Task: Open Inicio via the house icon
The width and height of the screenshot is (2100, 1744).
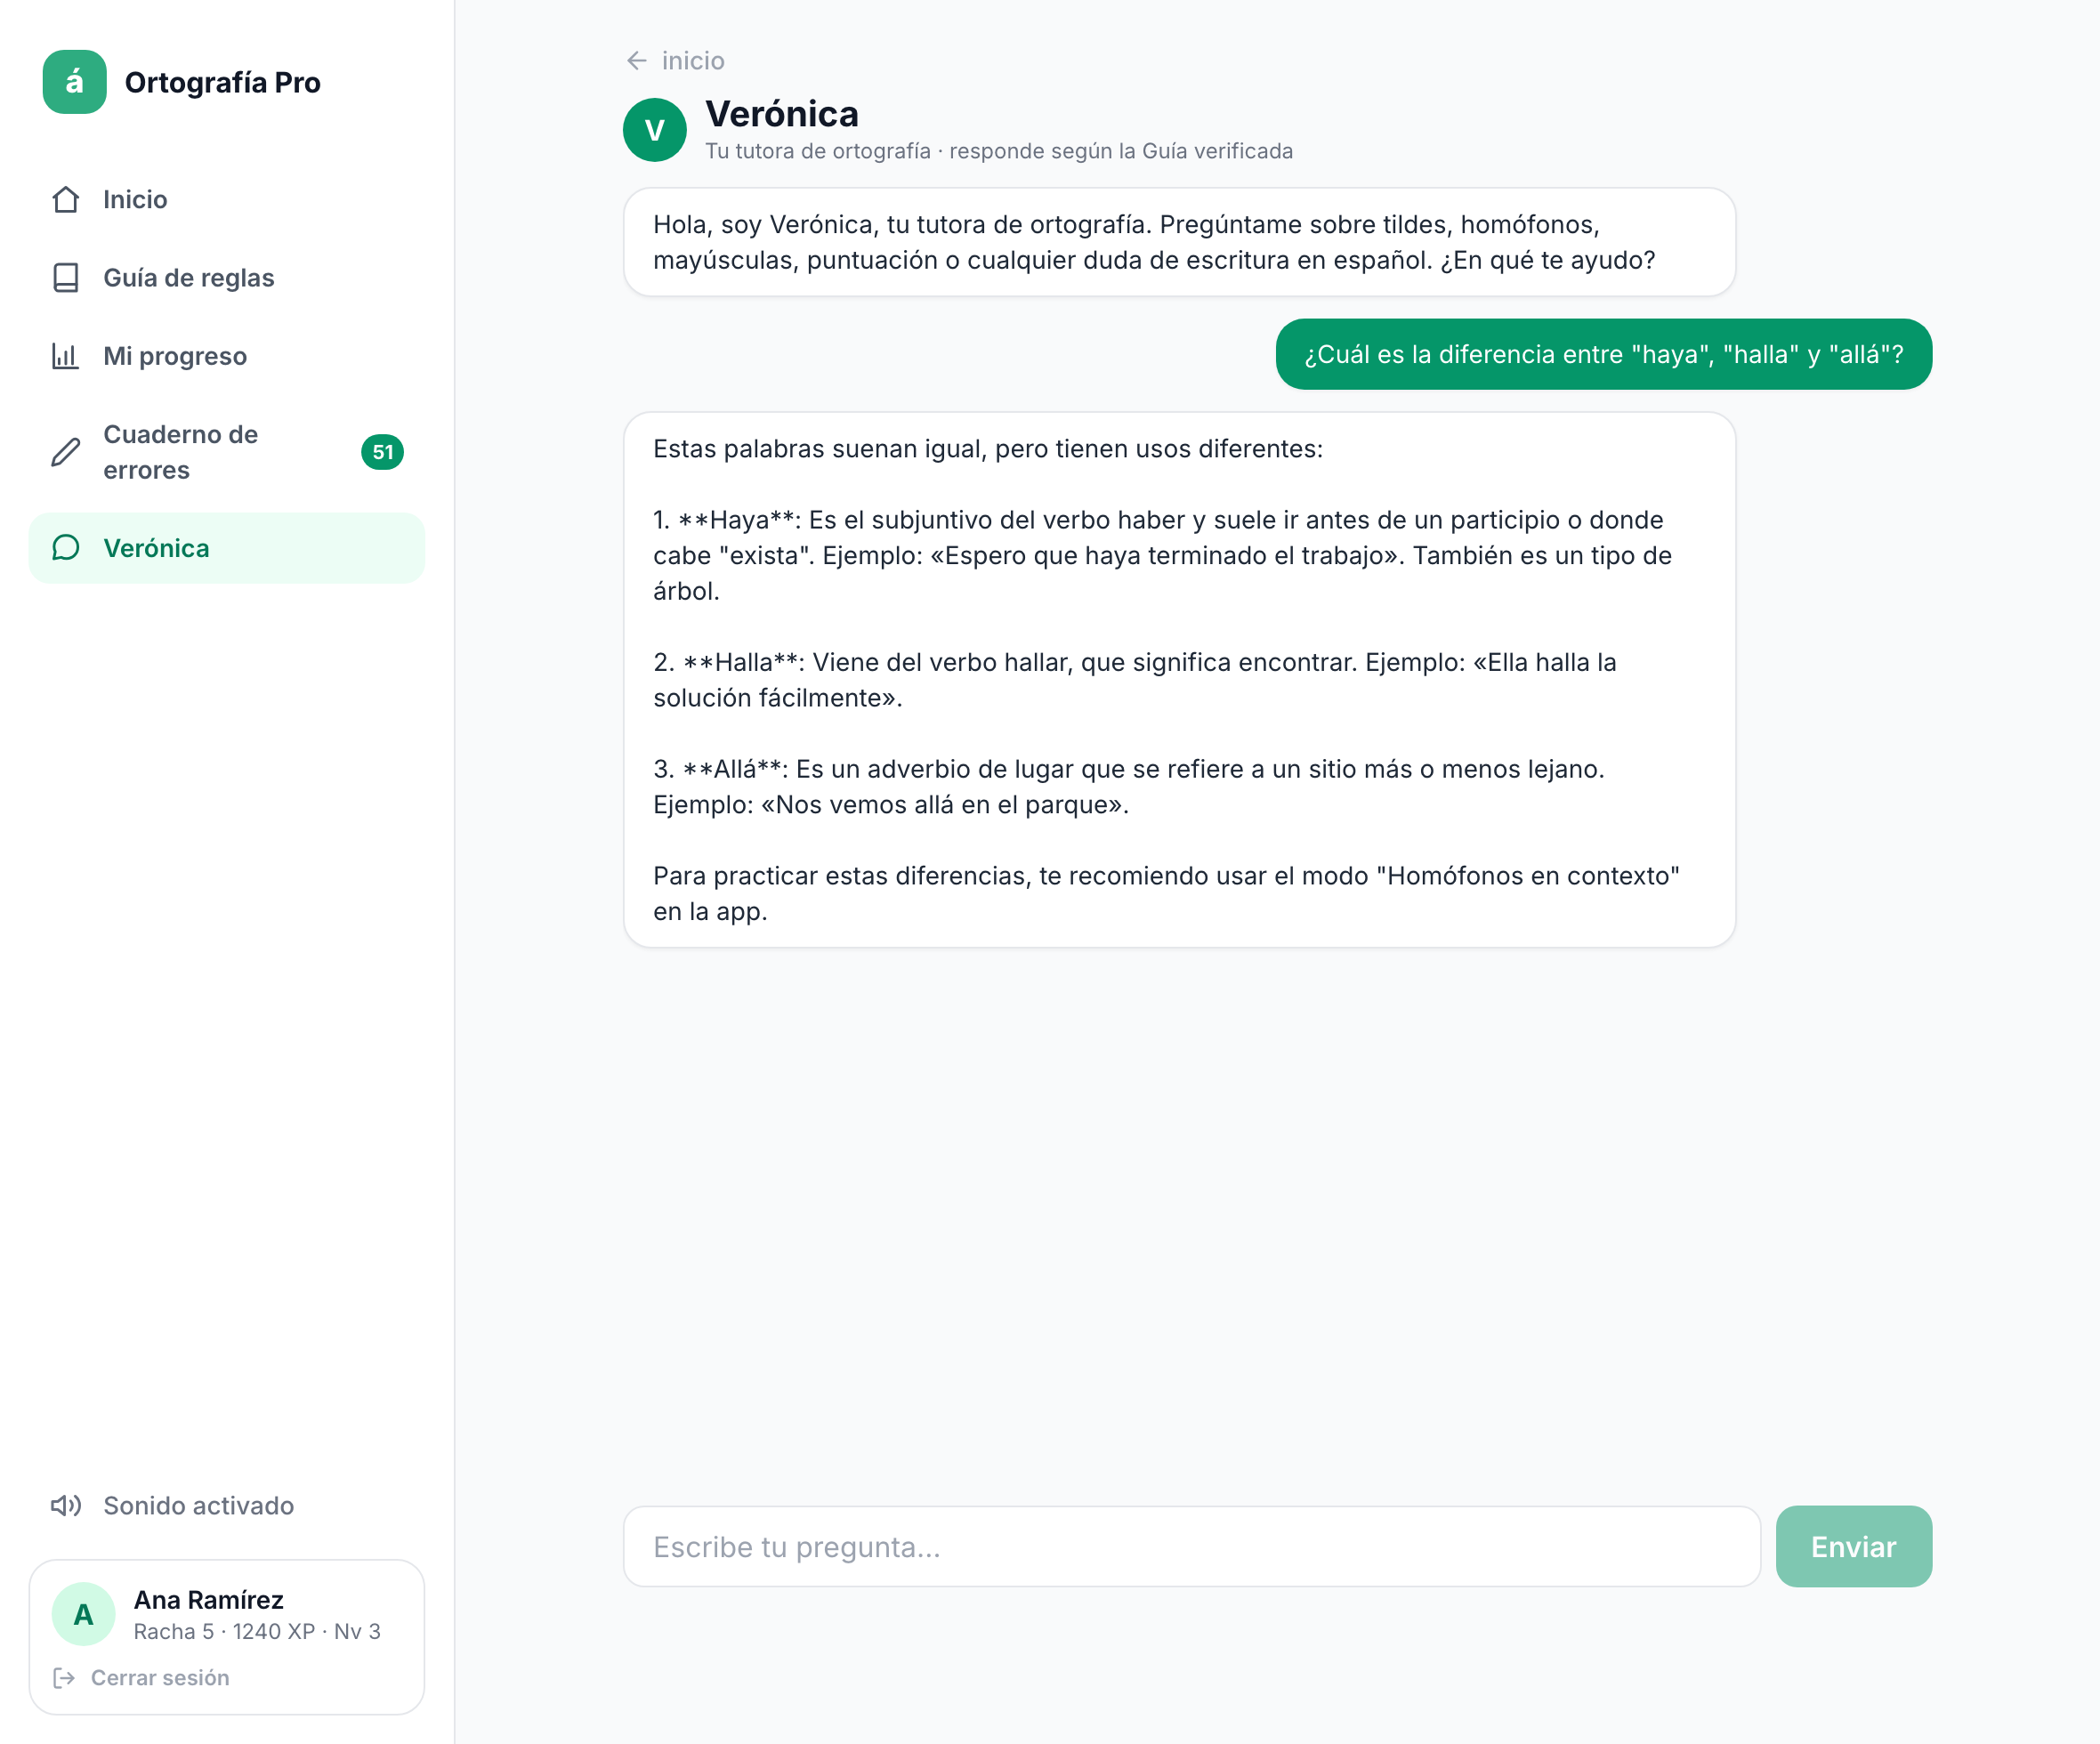Action: (66, 199)
